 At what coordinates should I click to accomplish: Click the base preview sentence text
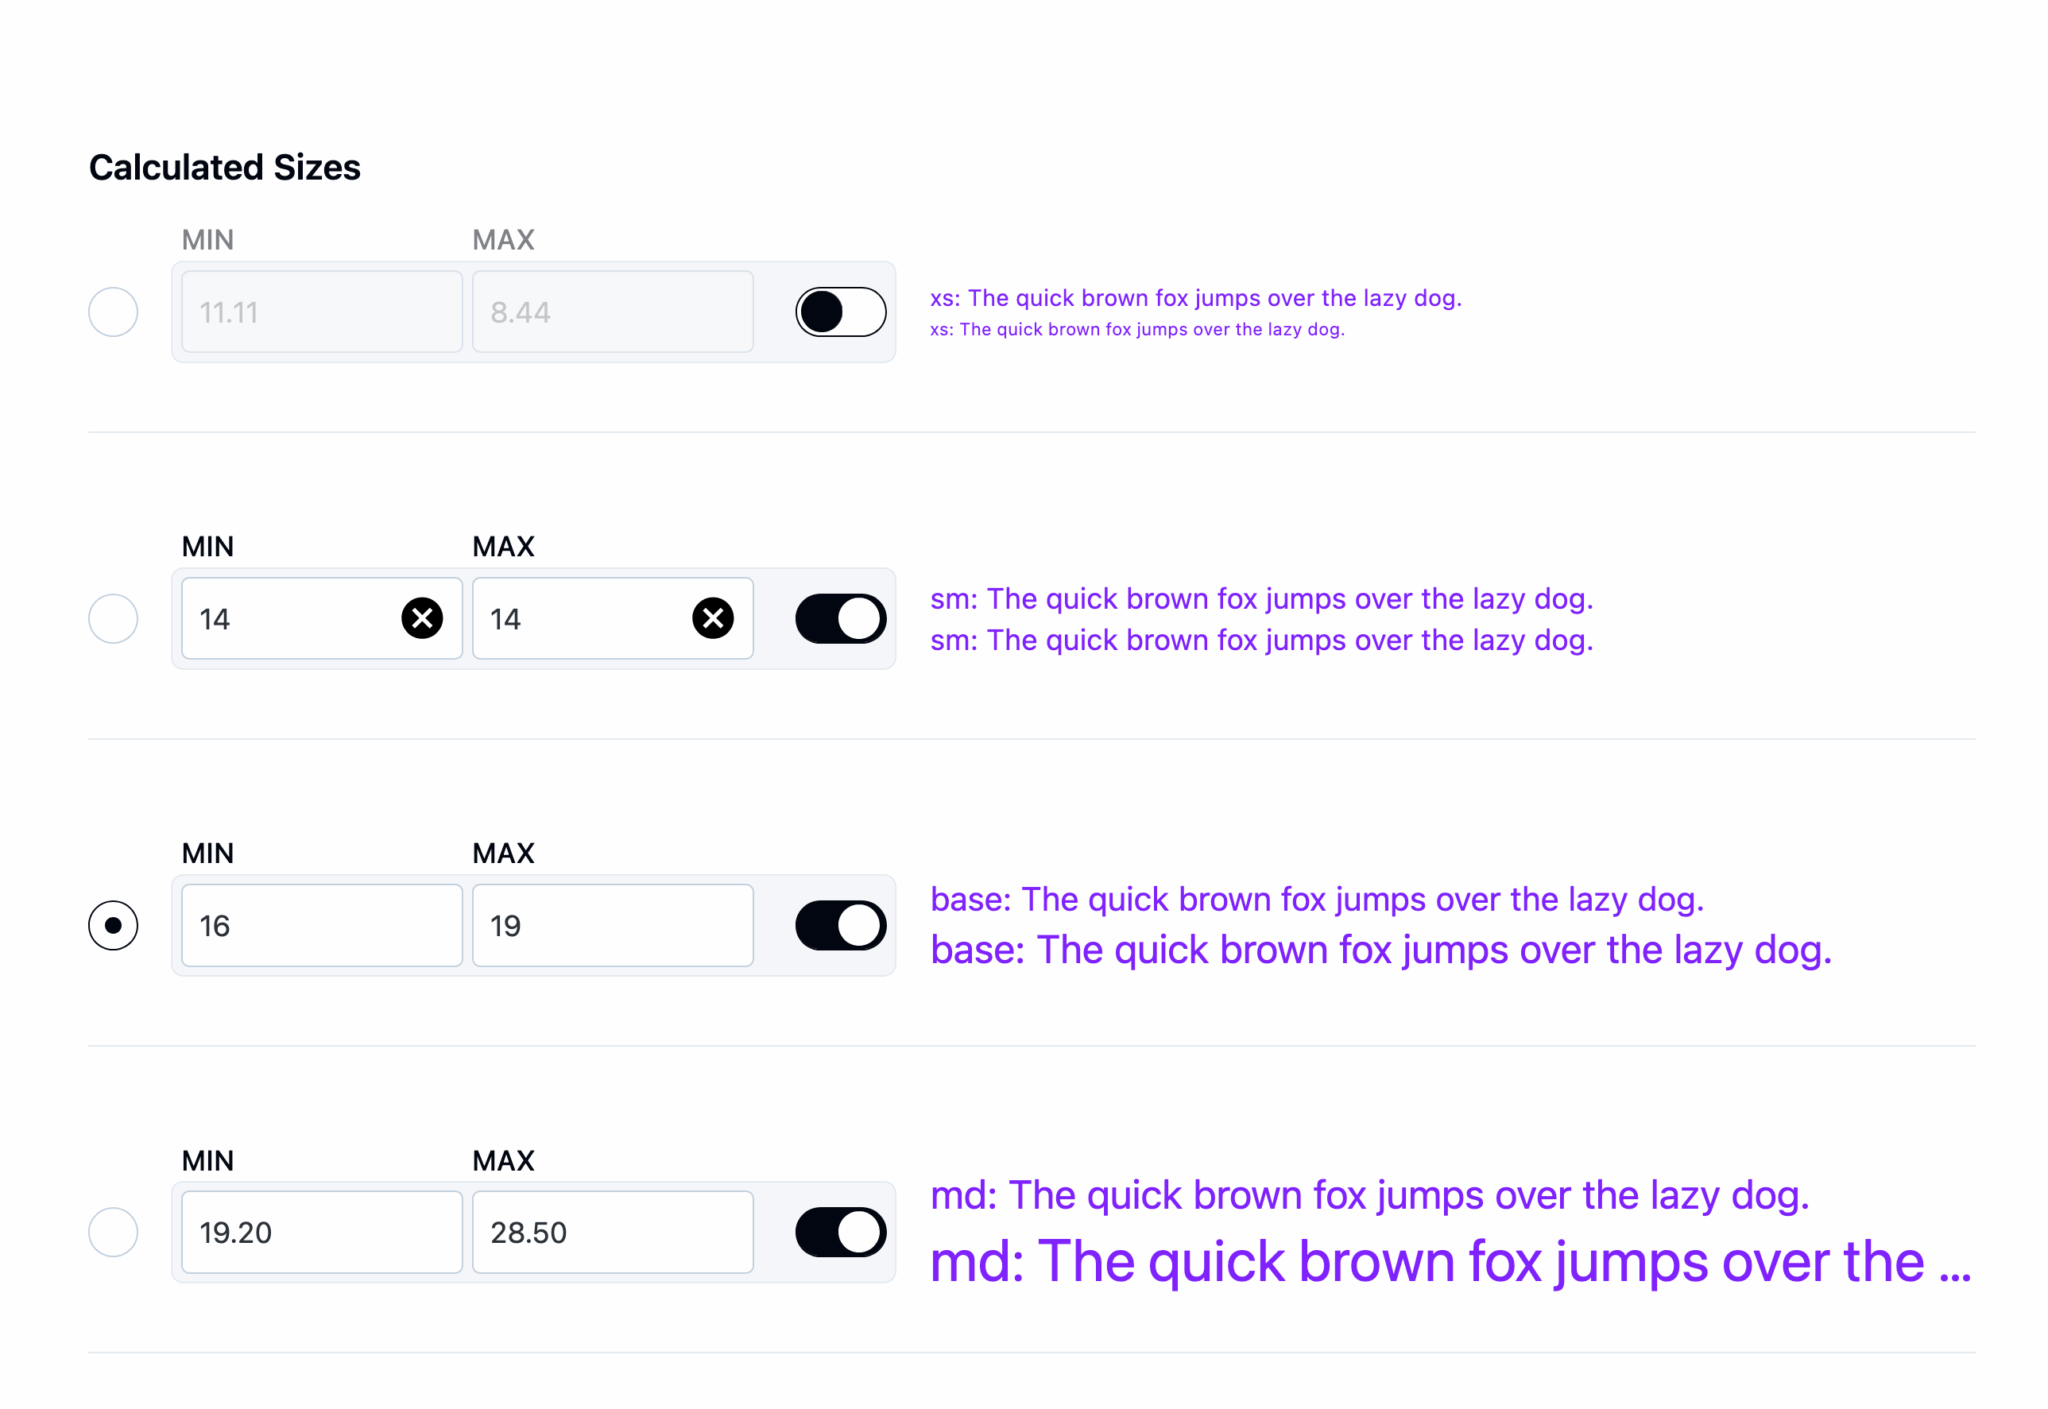point(1380,950)
